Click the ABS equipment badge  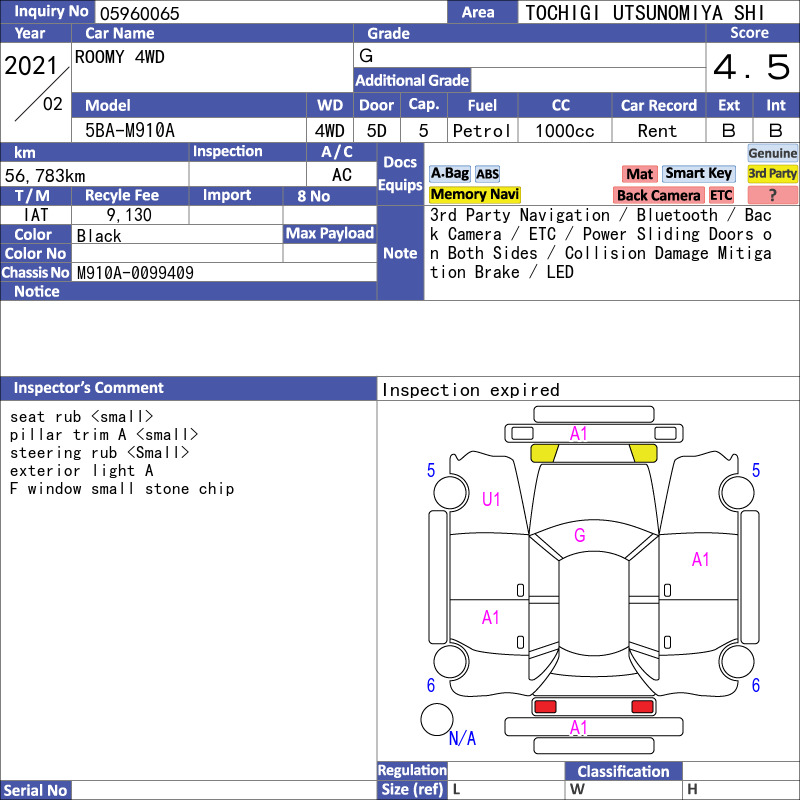click(487, 174)
